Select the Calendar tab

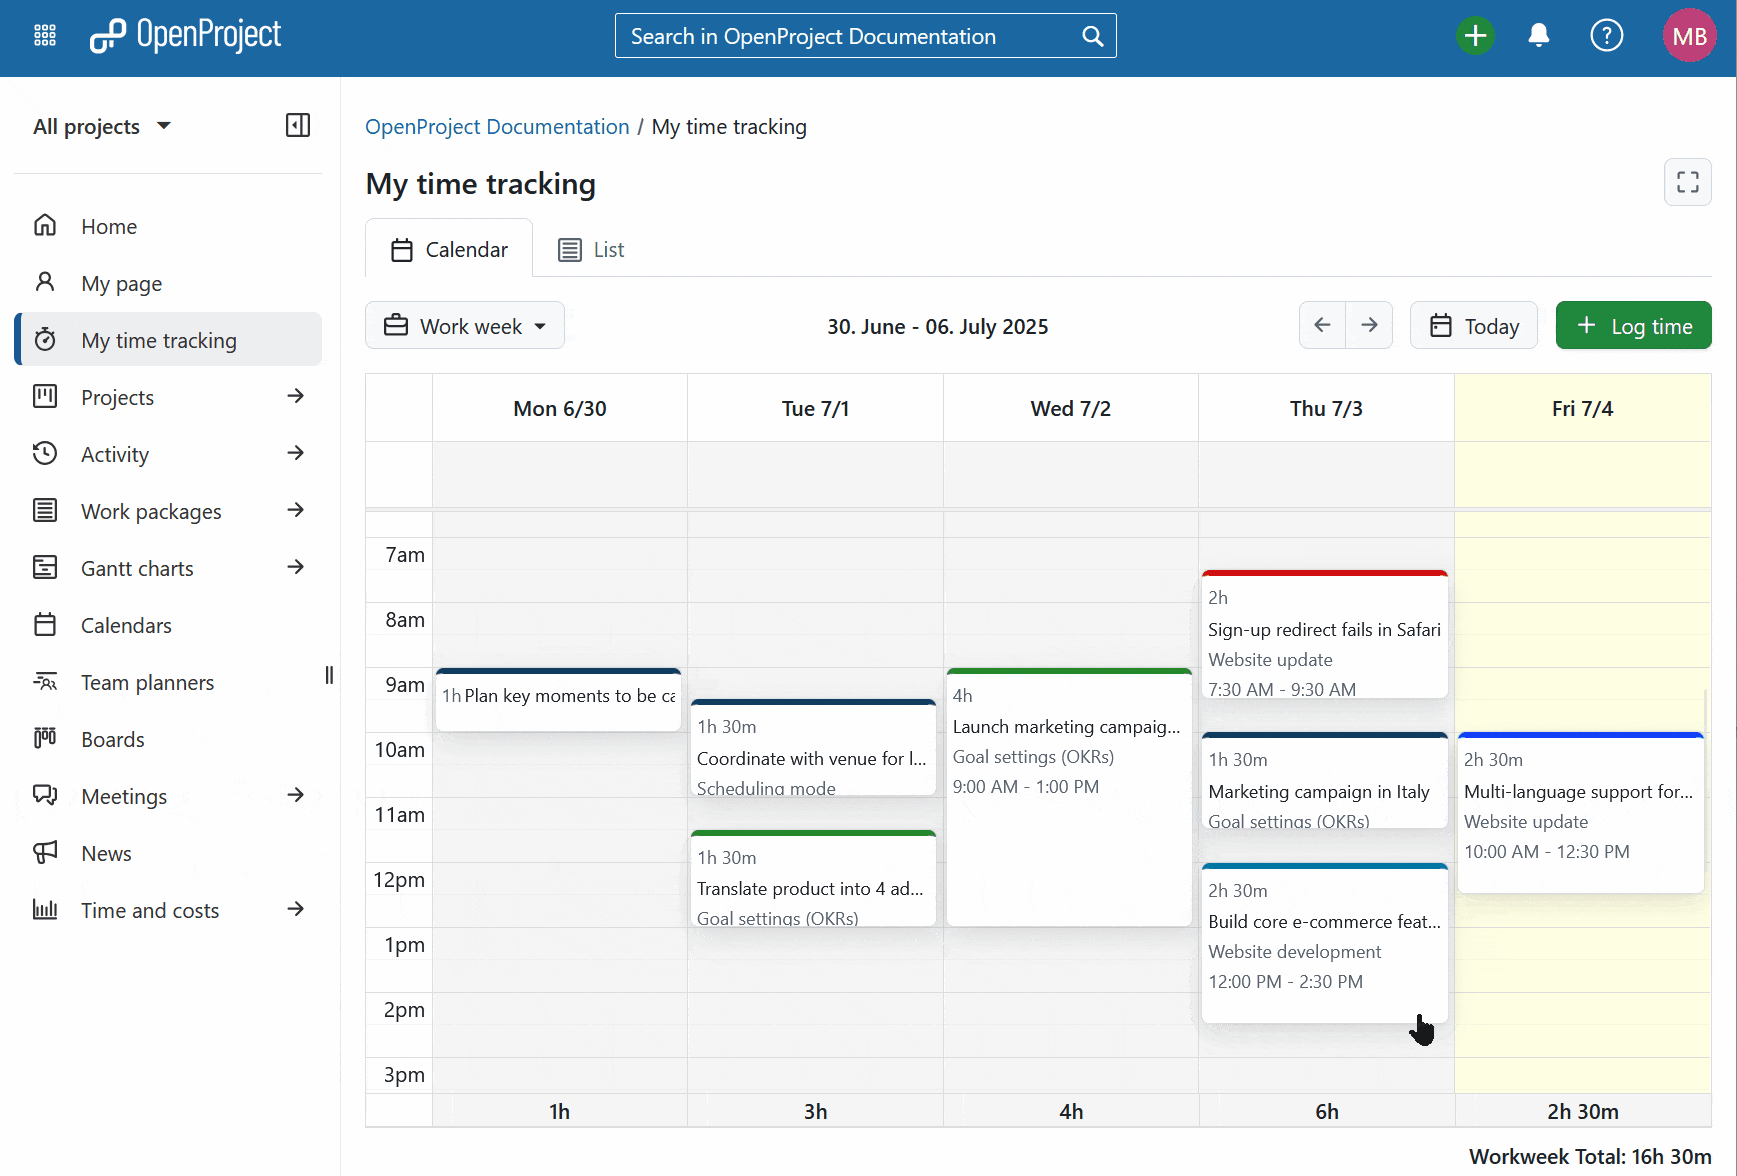click(448, 249)
